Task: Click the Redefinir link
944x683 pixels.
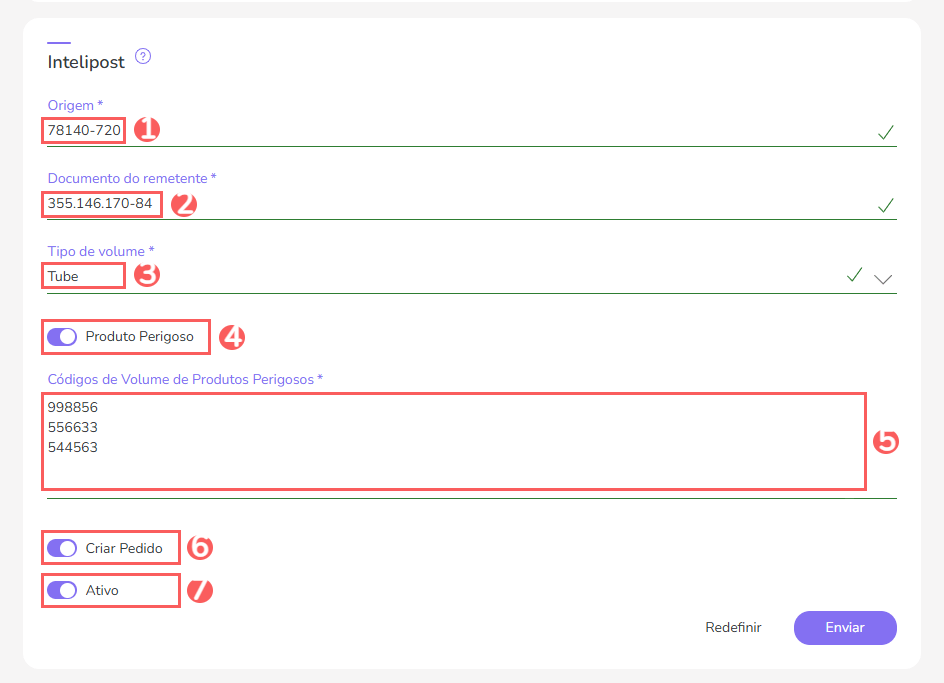Action: point(733,628)
